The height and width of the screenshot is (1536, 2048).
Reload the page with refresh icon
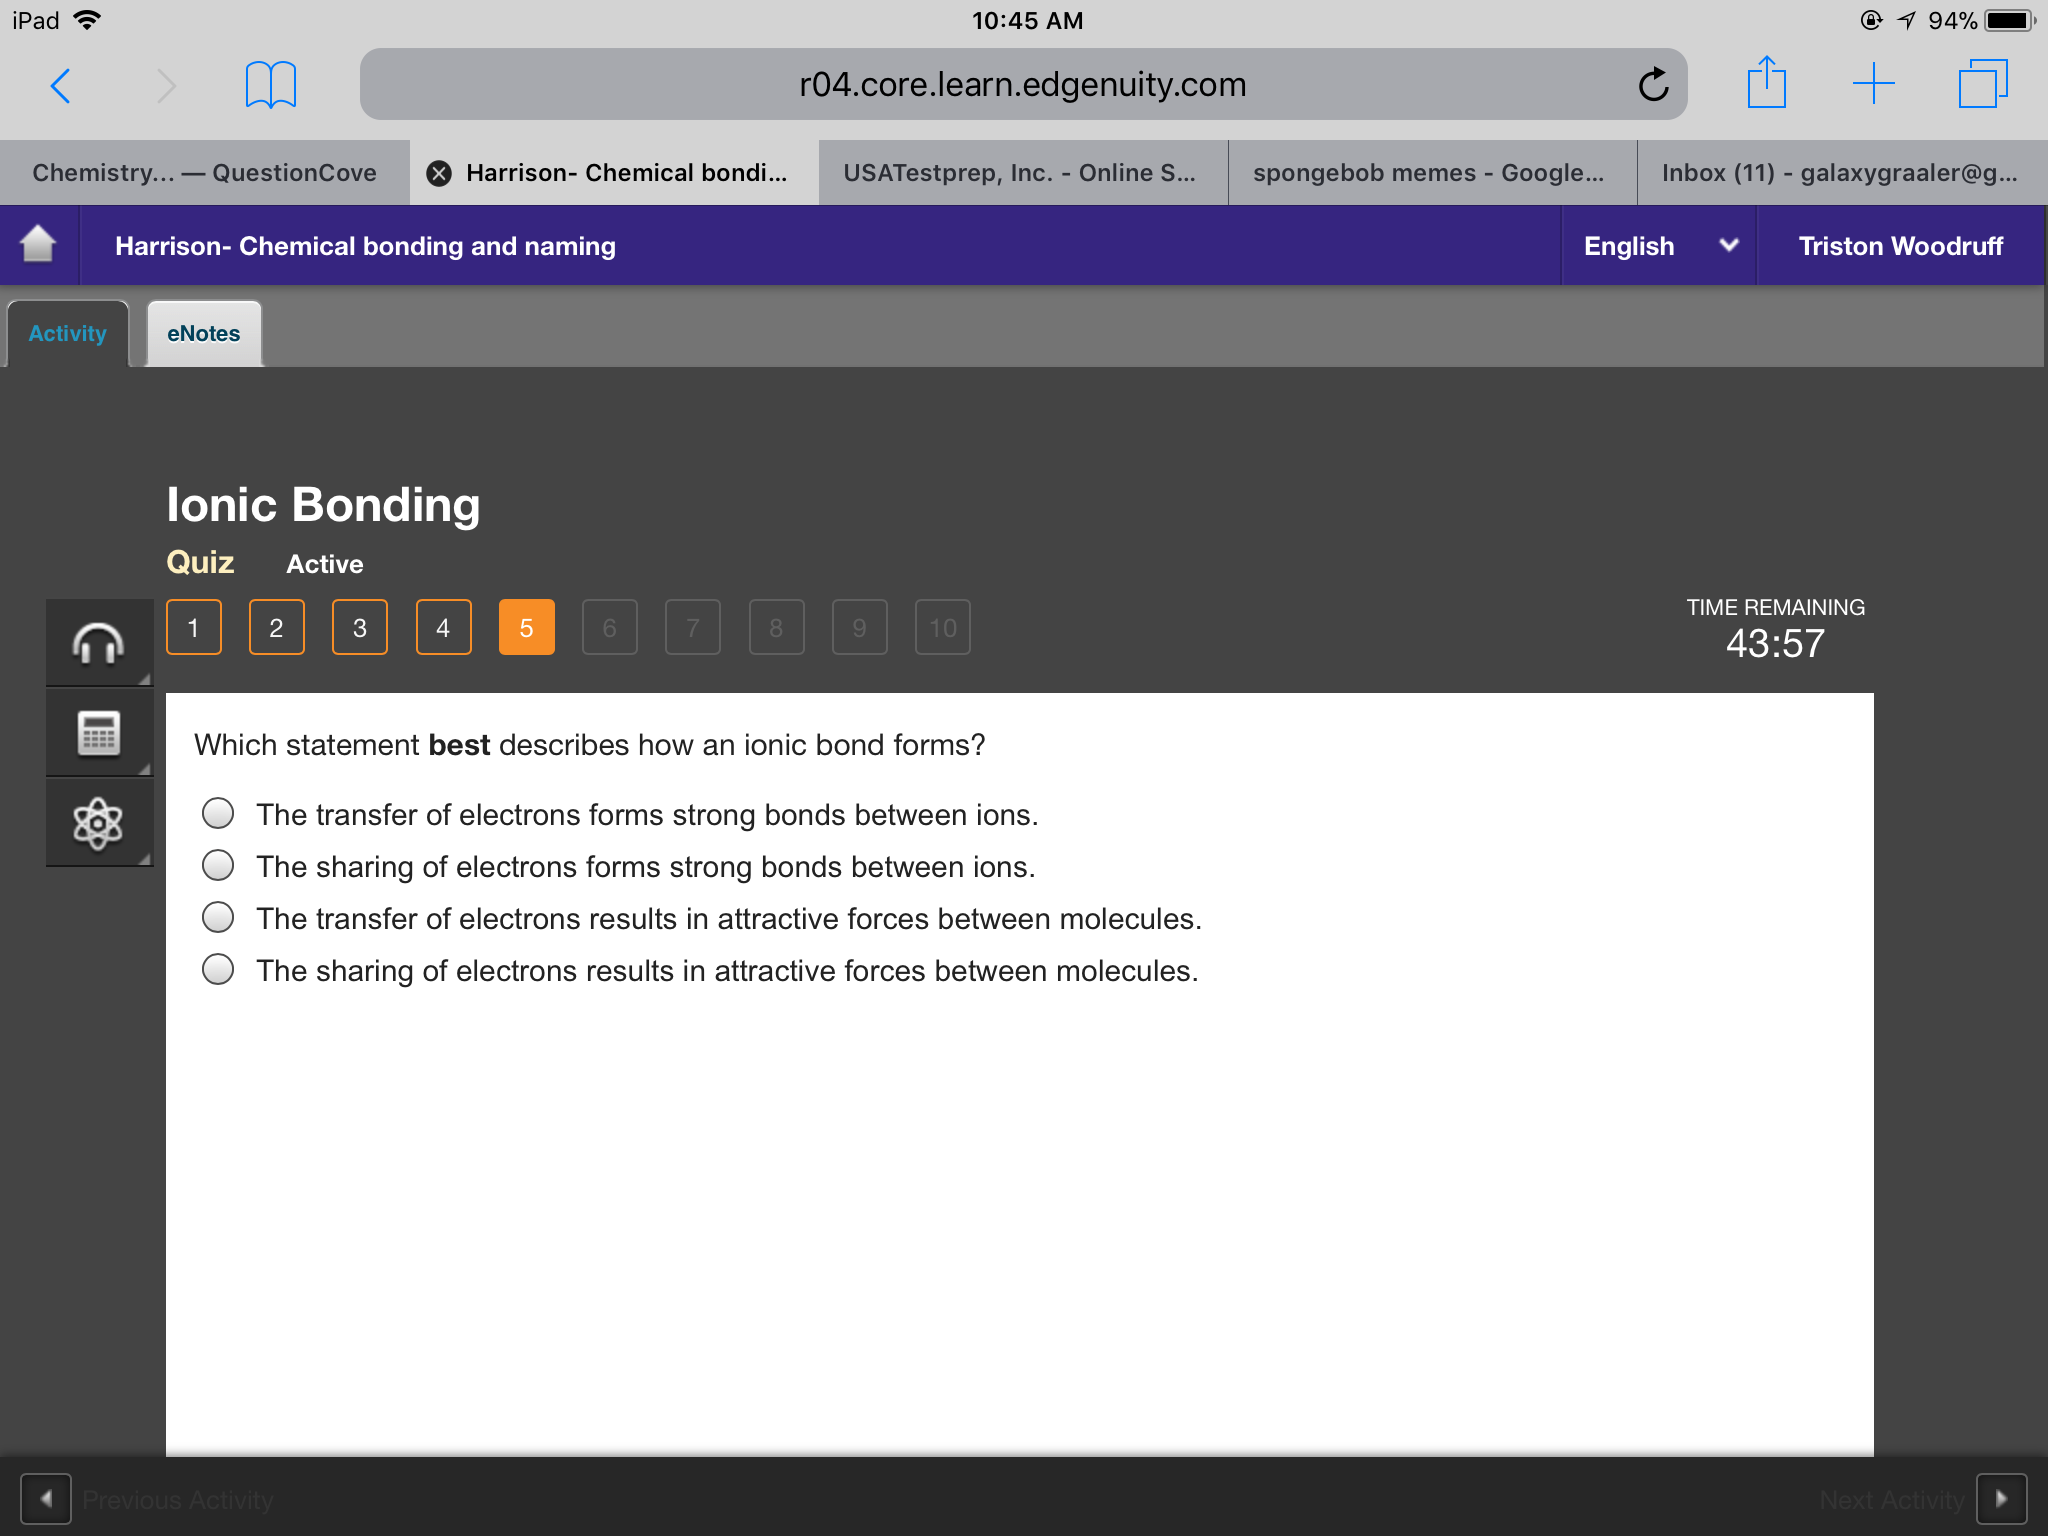click(x=1653, y=85)
